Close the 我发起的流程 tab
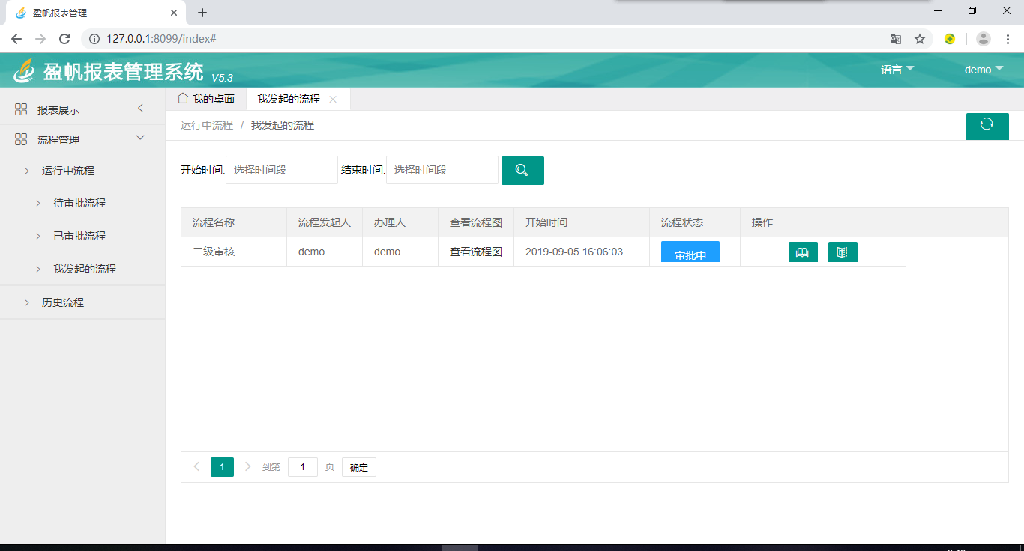Viewport: 1024px width, 551px height. pos(334,100)
